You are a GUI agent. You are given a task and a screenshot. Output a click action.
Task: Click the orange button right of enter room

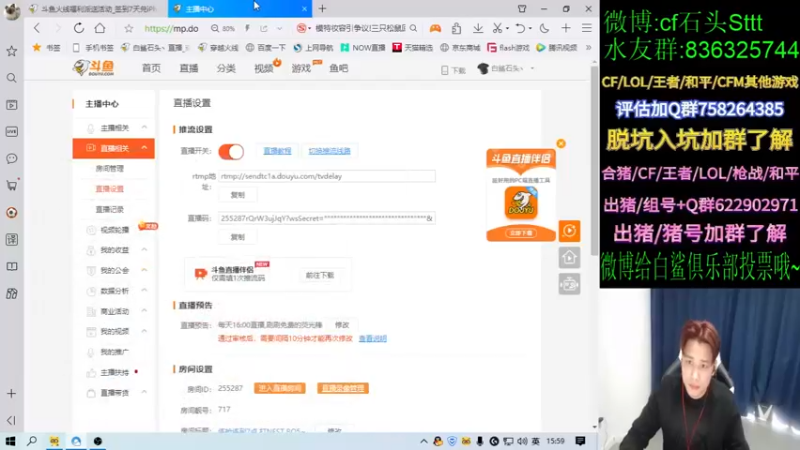click(343, 388)
